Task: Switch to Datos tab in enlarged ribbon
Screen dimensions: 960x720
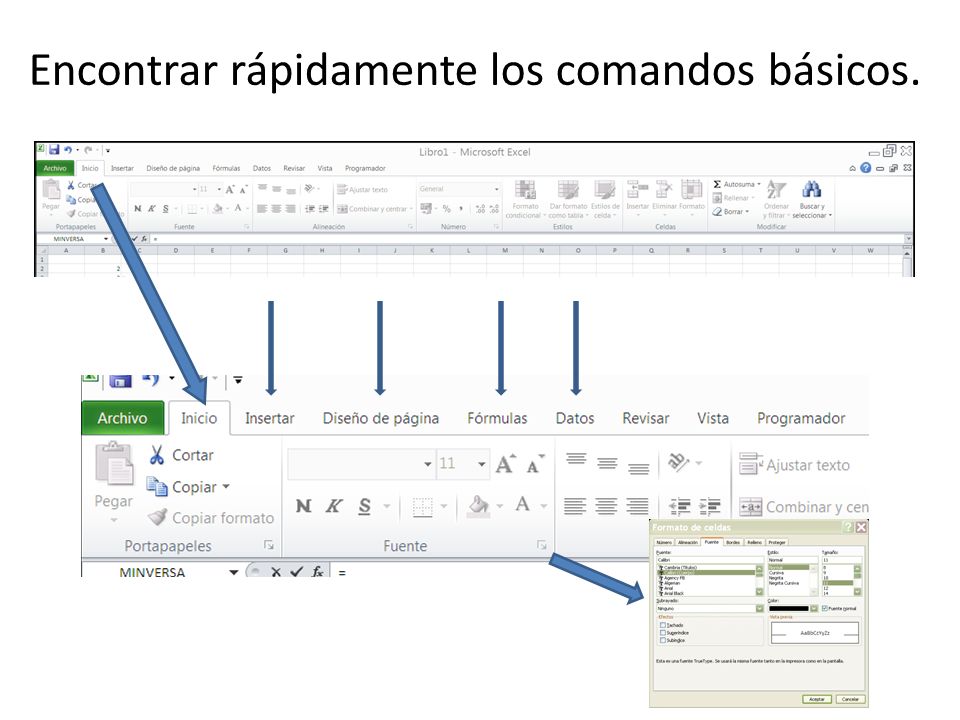Action: click(x=575, y=418)
